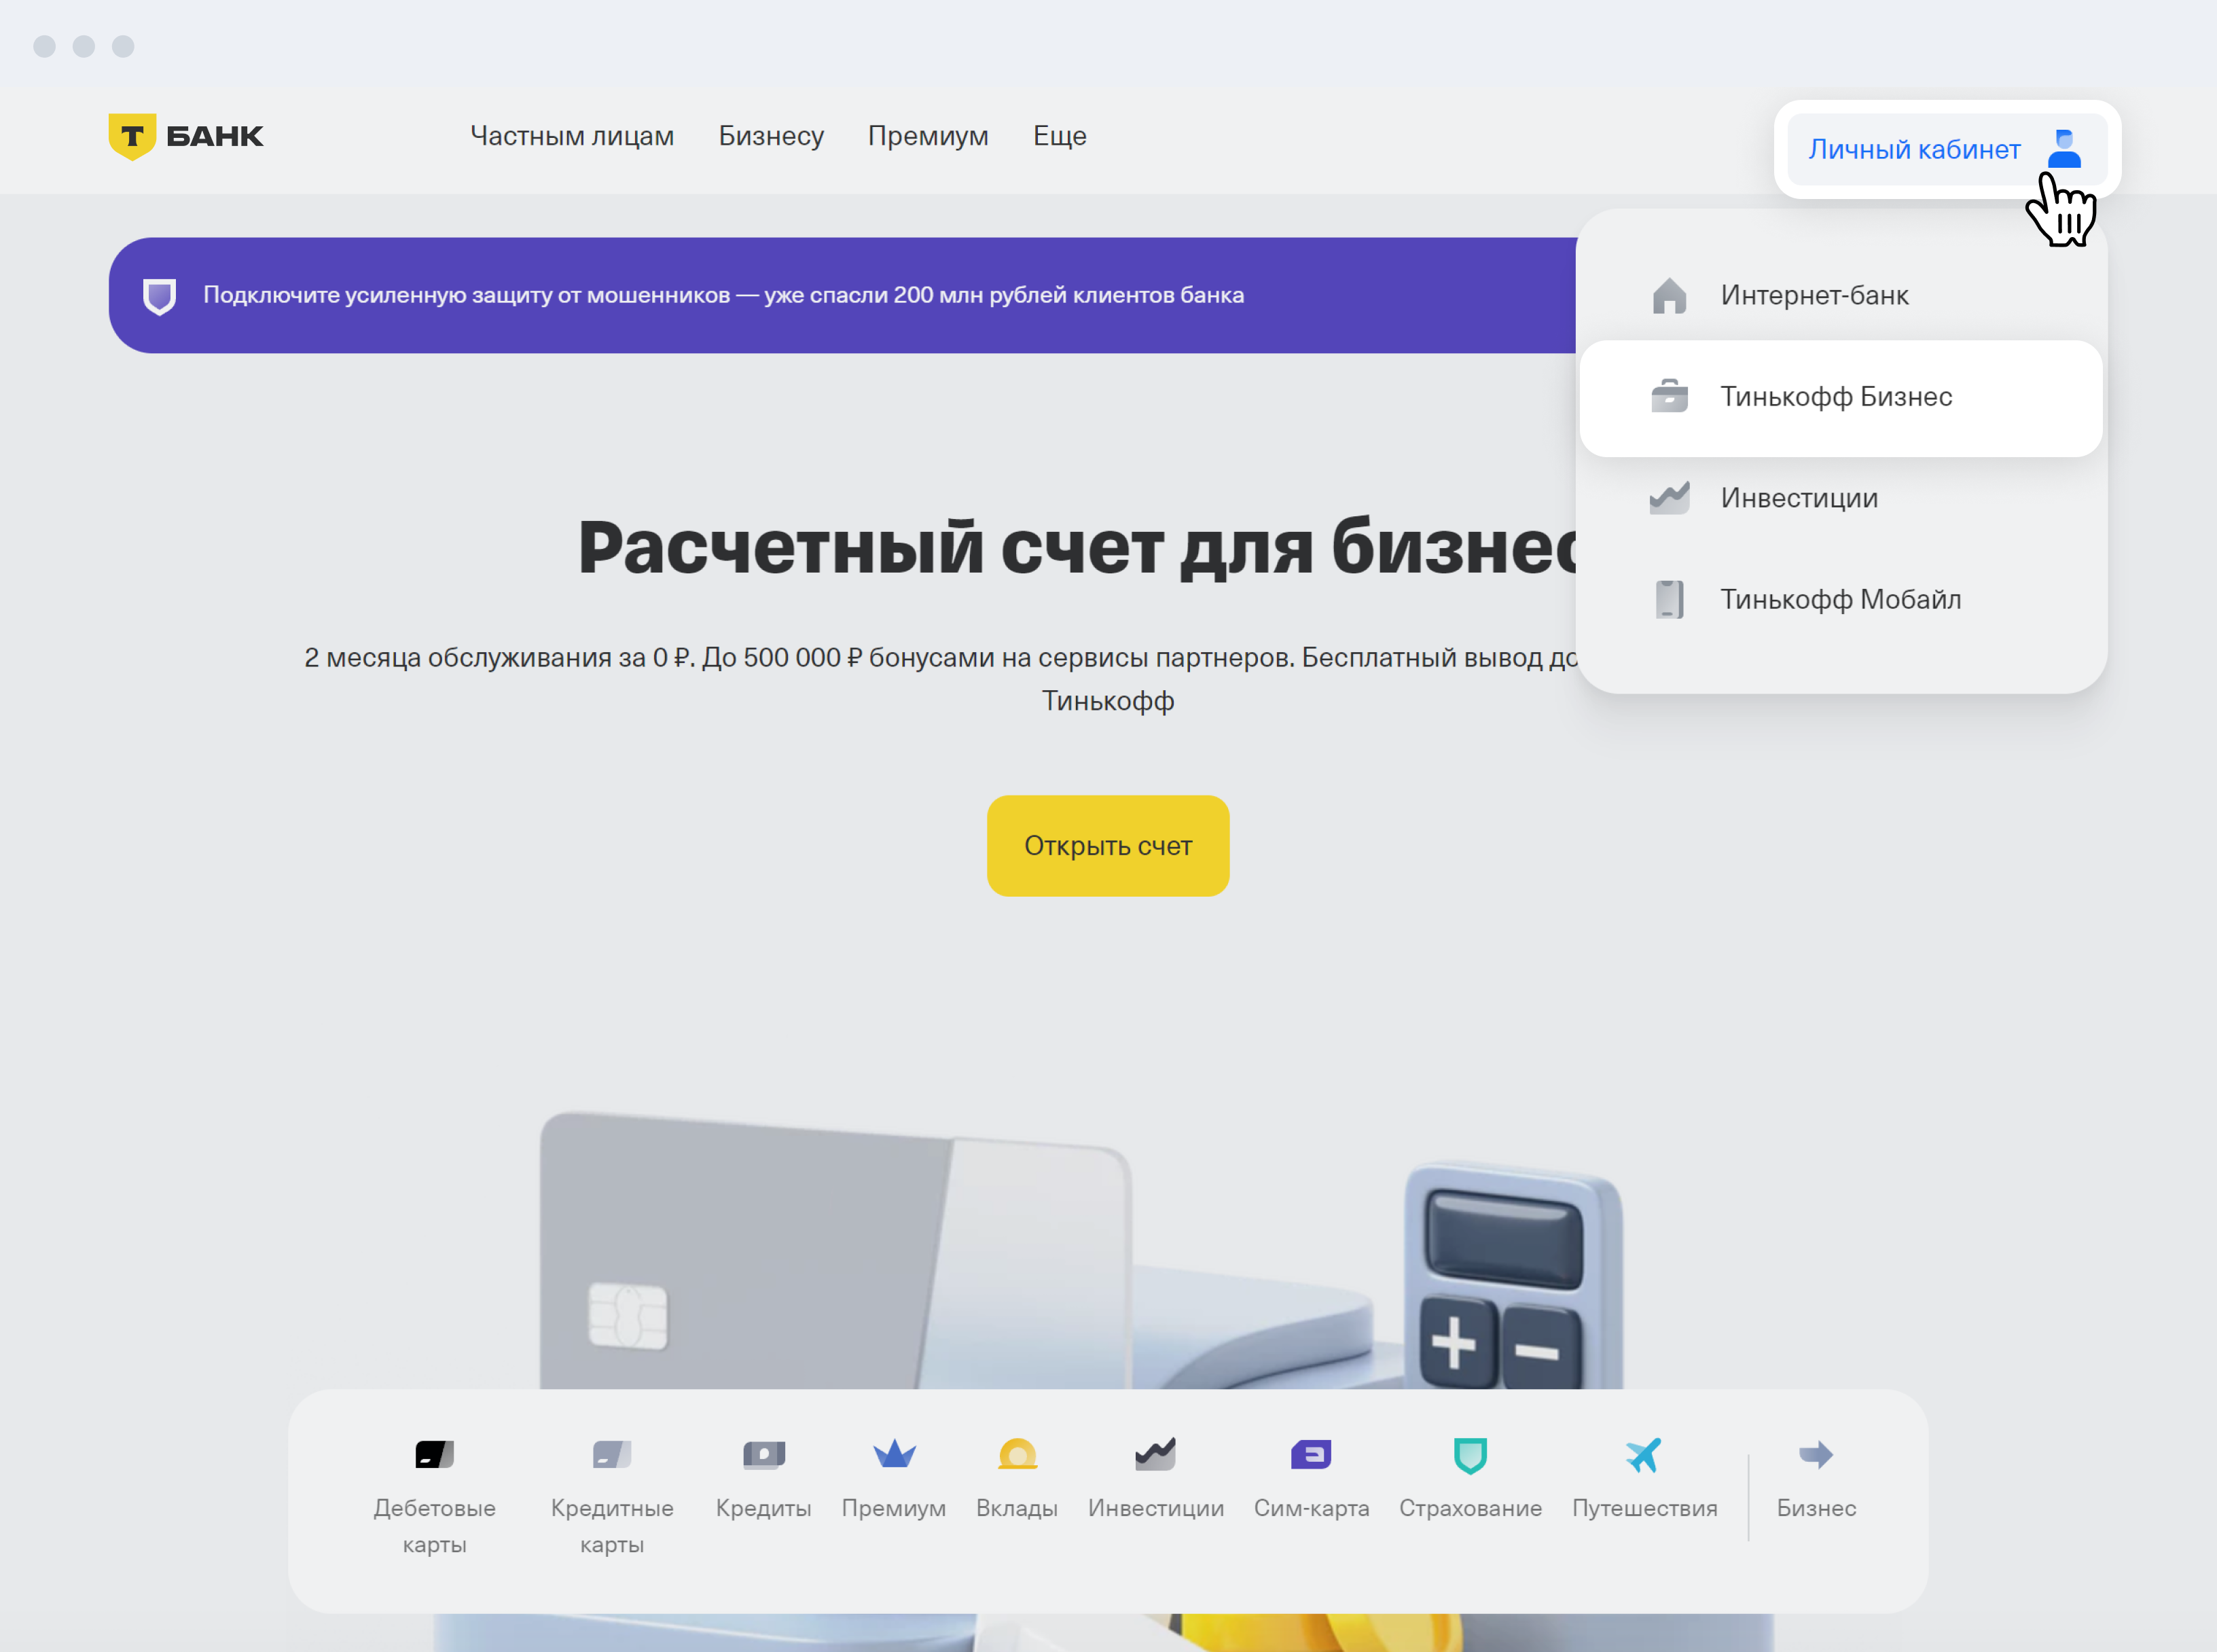Click the gray bank card illustration
Screen dimensions: 2217x1652
(835, 1250)
